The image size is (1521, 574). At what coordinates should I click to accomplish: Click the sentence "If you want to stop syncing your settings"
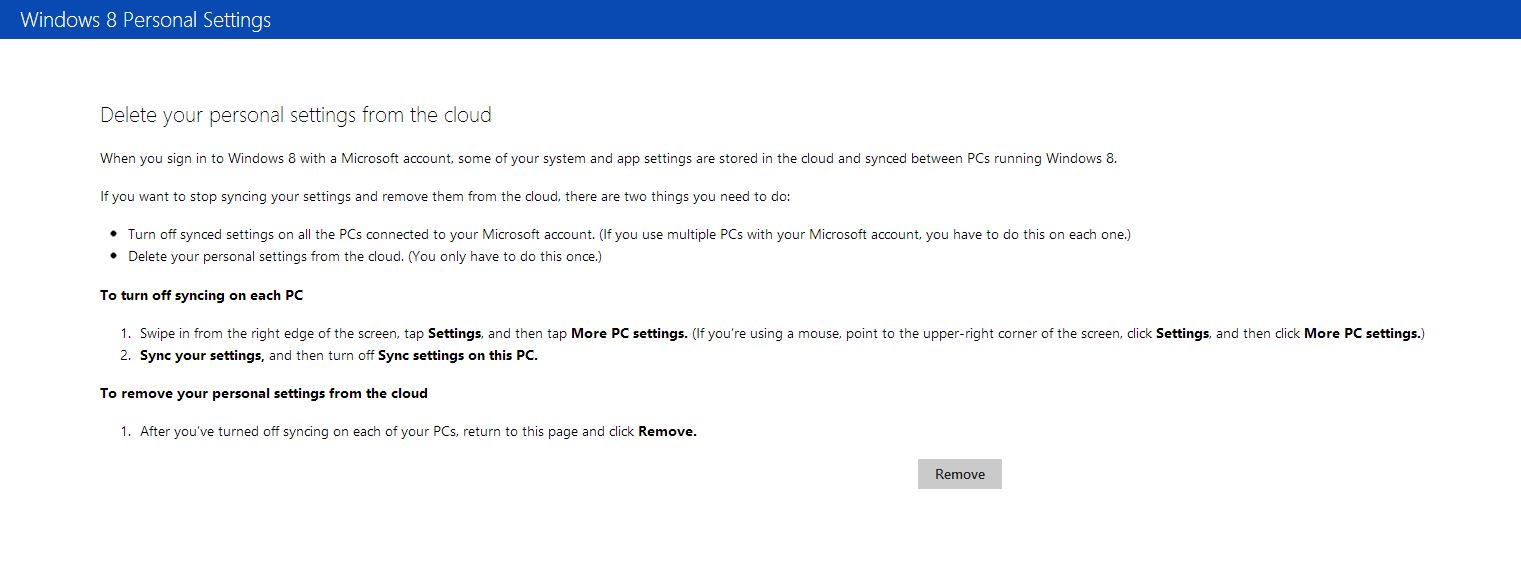445,196
